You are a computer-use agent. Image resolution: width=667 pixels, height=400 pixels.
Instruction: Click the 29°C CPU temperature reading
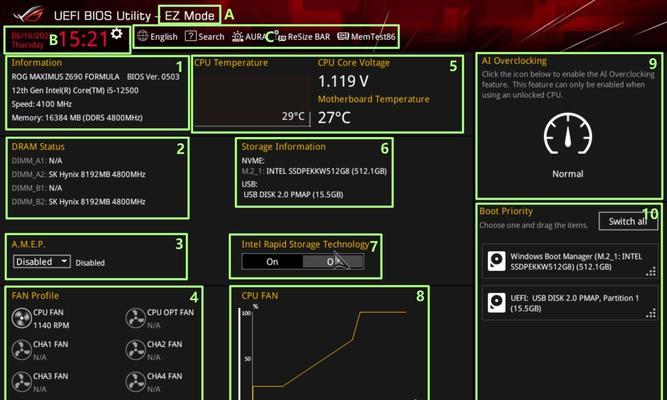(x=293, y=116)
